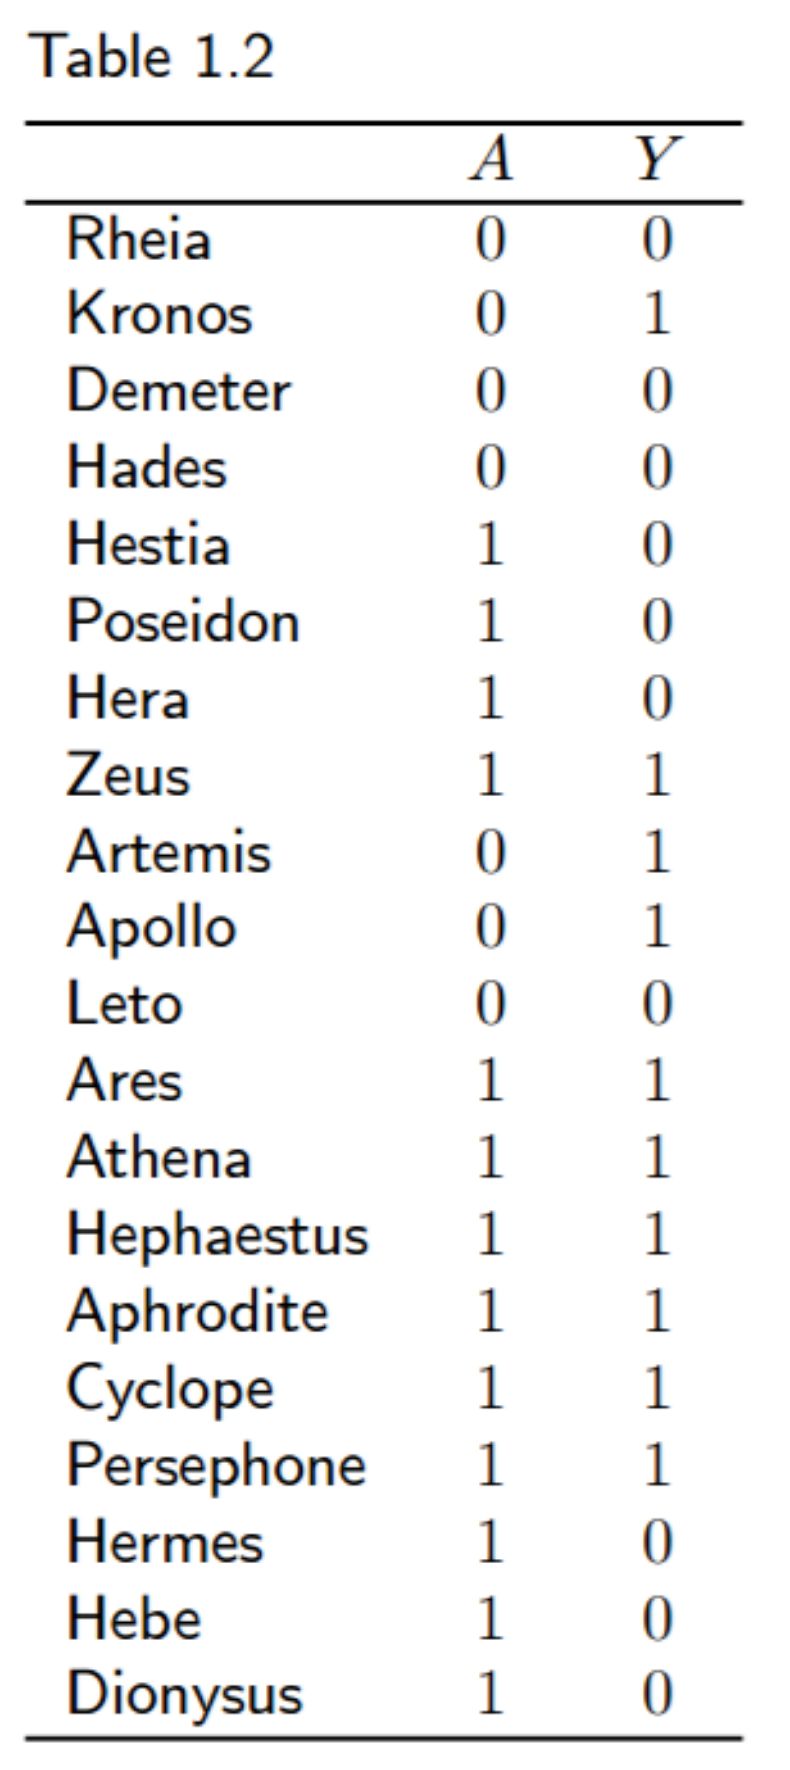Click the Hermes row label
This screenshot has width=790, height=1770.
coord(165,1542)
